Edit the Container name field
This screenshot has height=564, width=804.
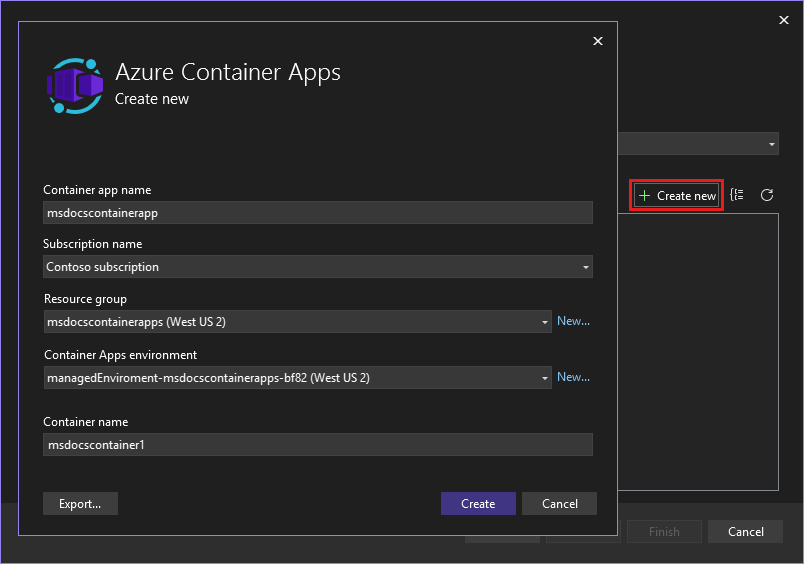[318, 445]
